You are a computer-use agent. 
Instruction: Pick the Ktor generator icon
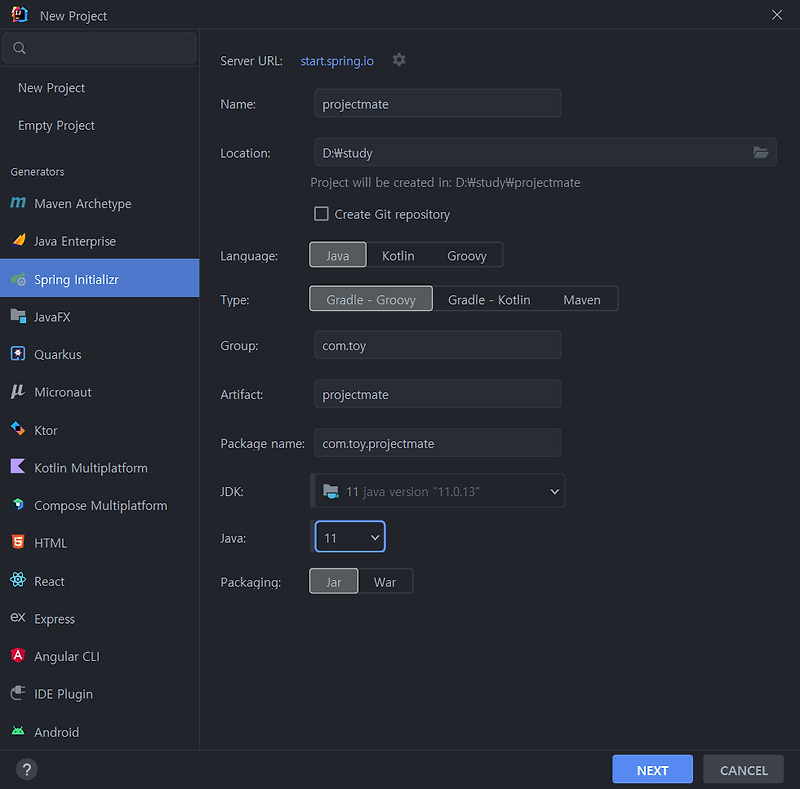[x=18, y=429]
